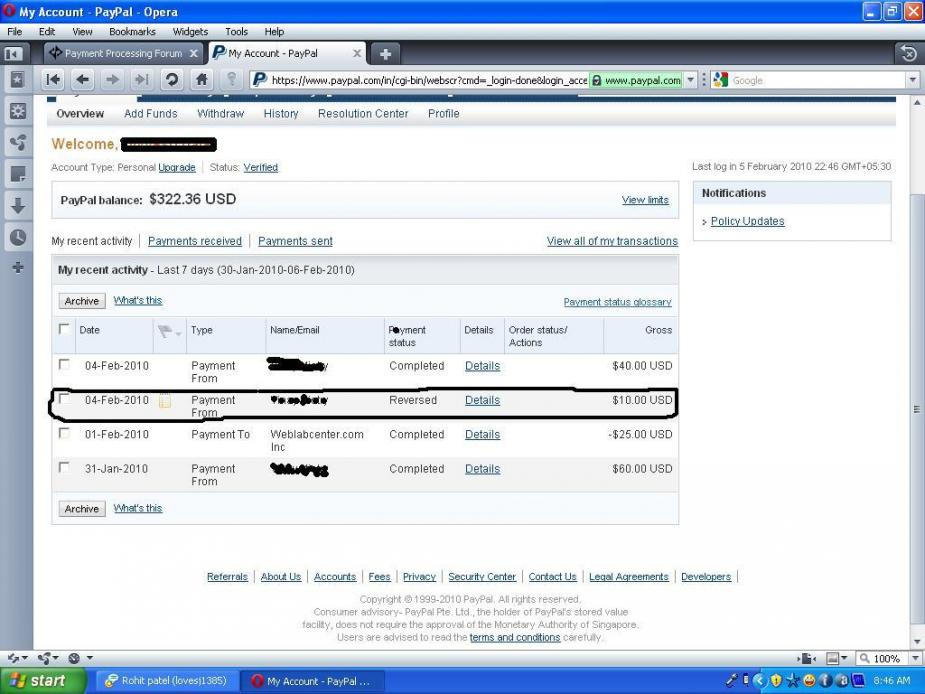Viewport: 925px width, 694px height.
Task: Go to the Withdraw tab
Action: click(220, 114)
